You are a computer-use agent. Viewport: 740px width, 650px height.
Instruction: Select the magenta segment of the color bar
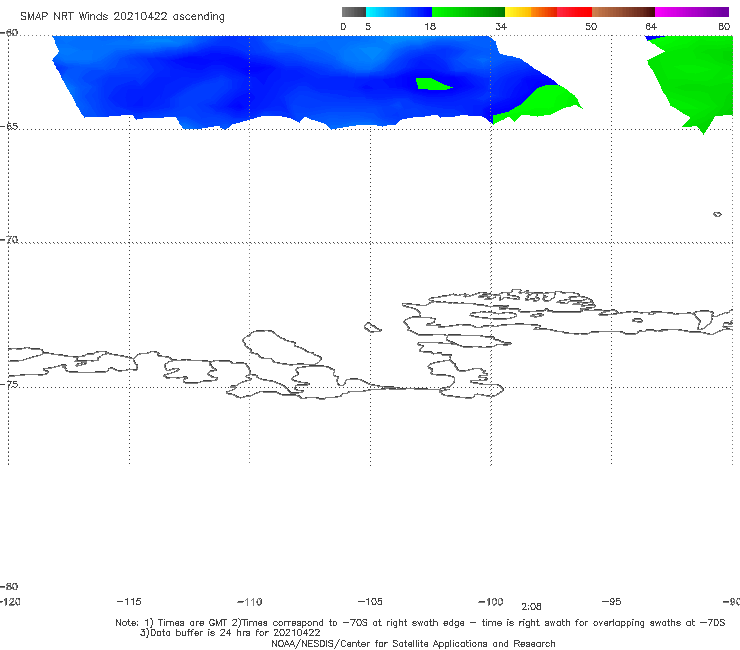(692, 12)
